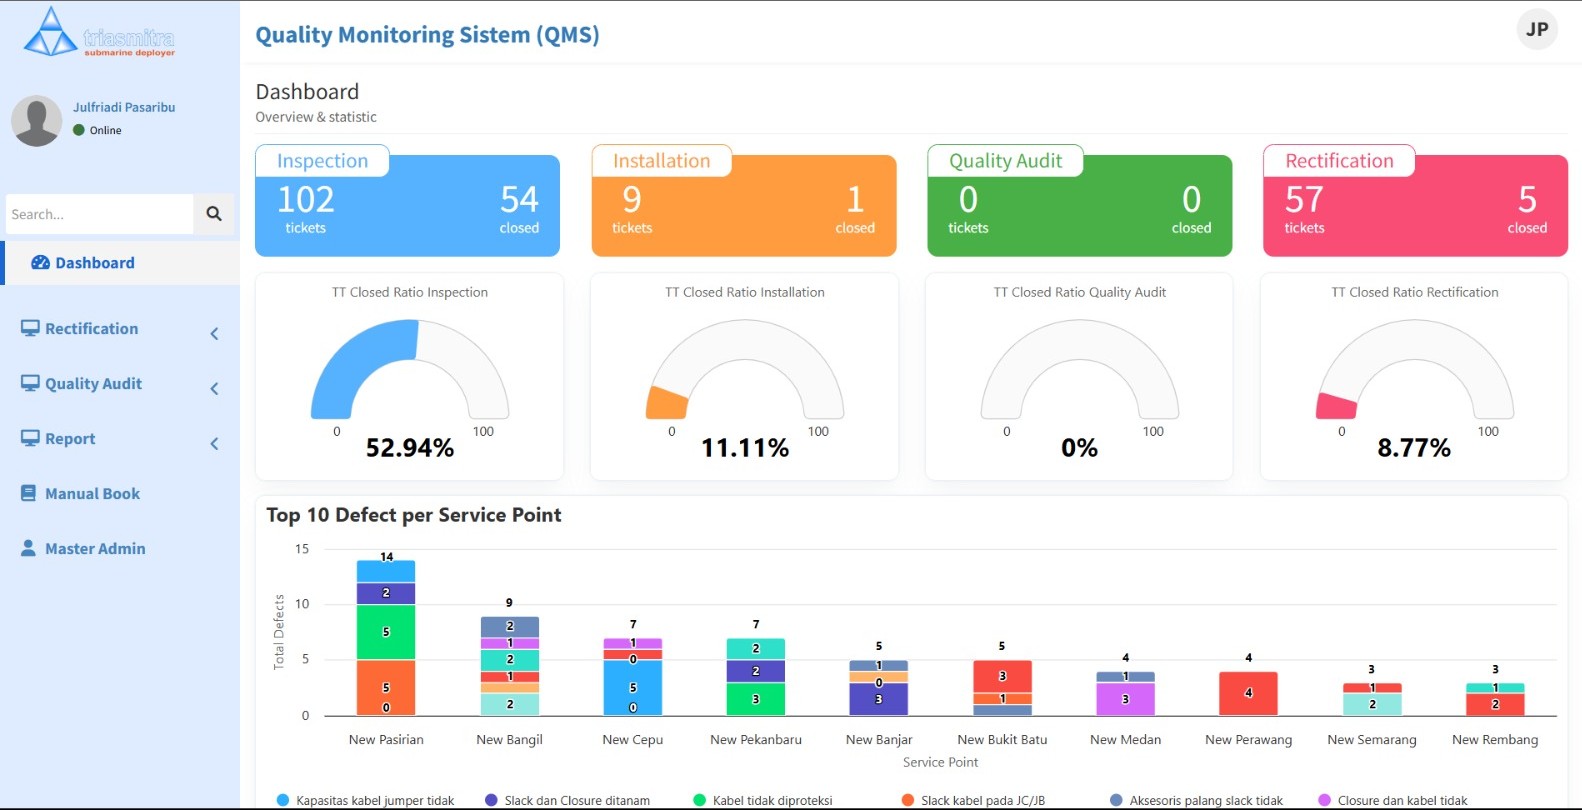Click the Master Admin person icon
Image resolution: width=1582 pixels, height=810 pixels.
tap(29, 549)
